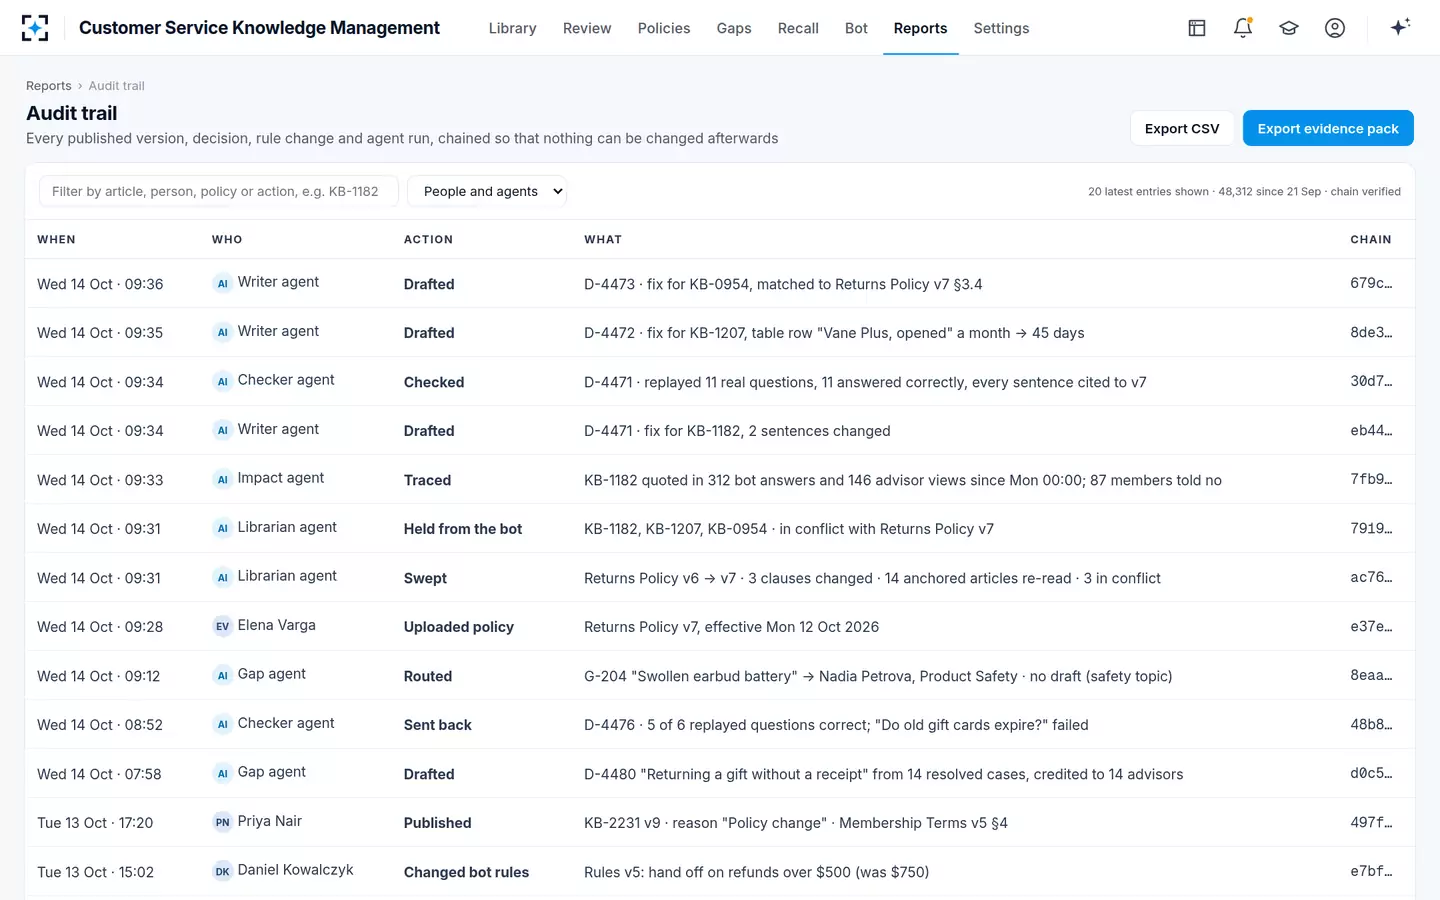Focus the audit trail filter field

(219, 191)
